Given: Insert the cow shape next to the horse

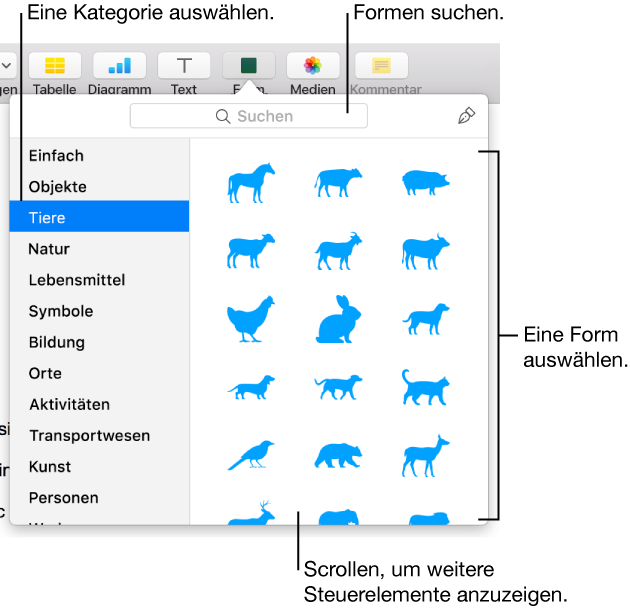Looking at the screenshot, I should coord(338,182).
